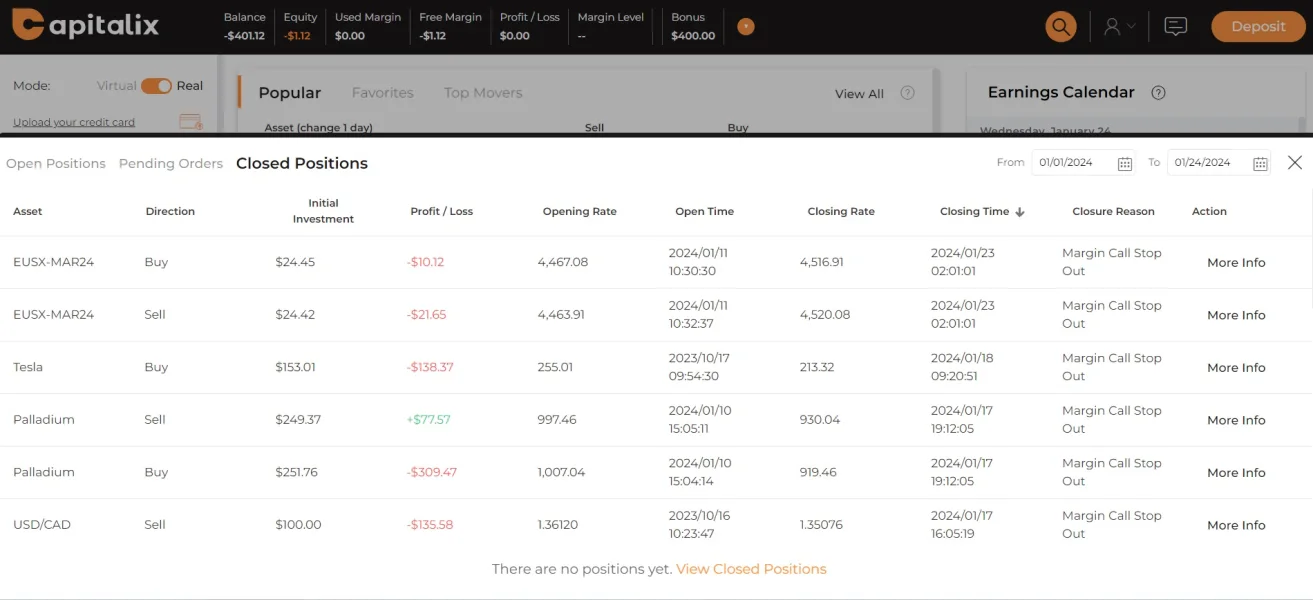Screen dimensions: 1313x600
Task: Click the To date calendar icon
Action: (1260, 163)
